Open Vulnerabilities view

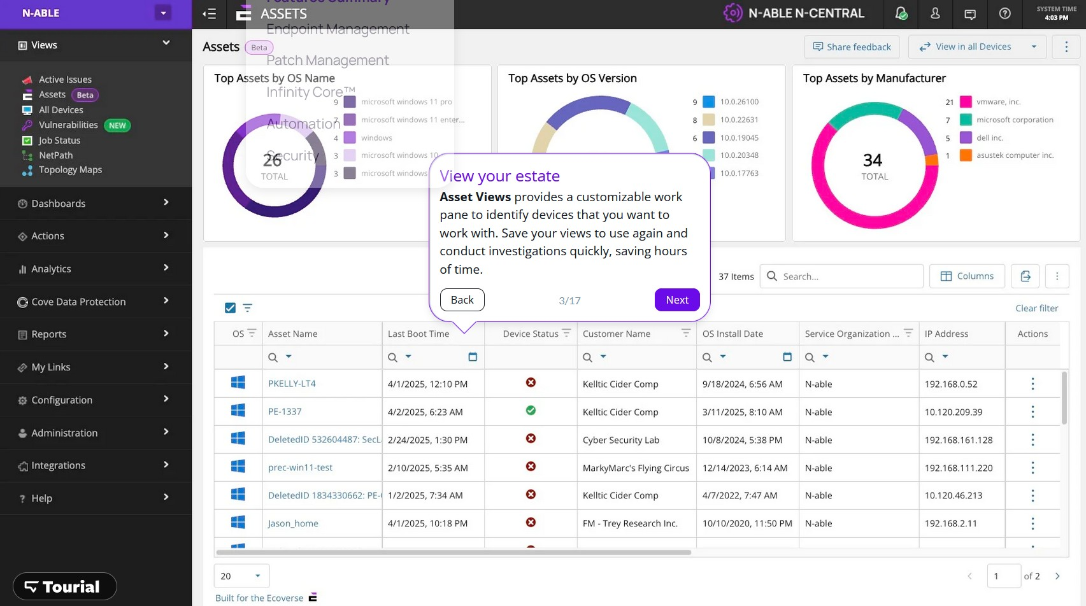(x=68, y=125)
